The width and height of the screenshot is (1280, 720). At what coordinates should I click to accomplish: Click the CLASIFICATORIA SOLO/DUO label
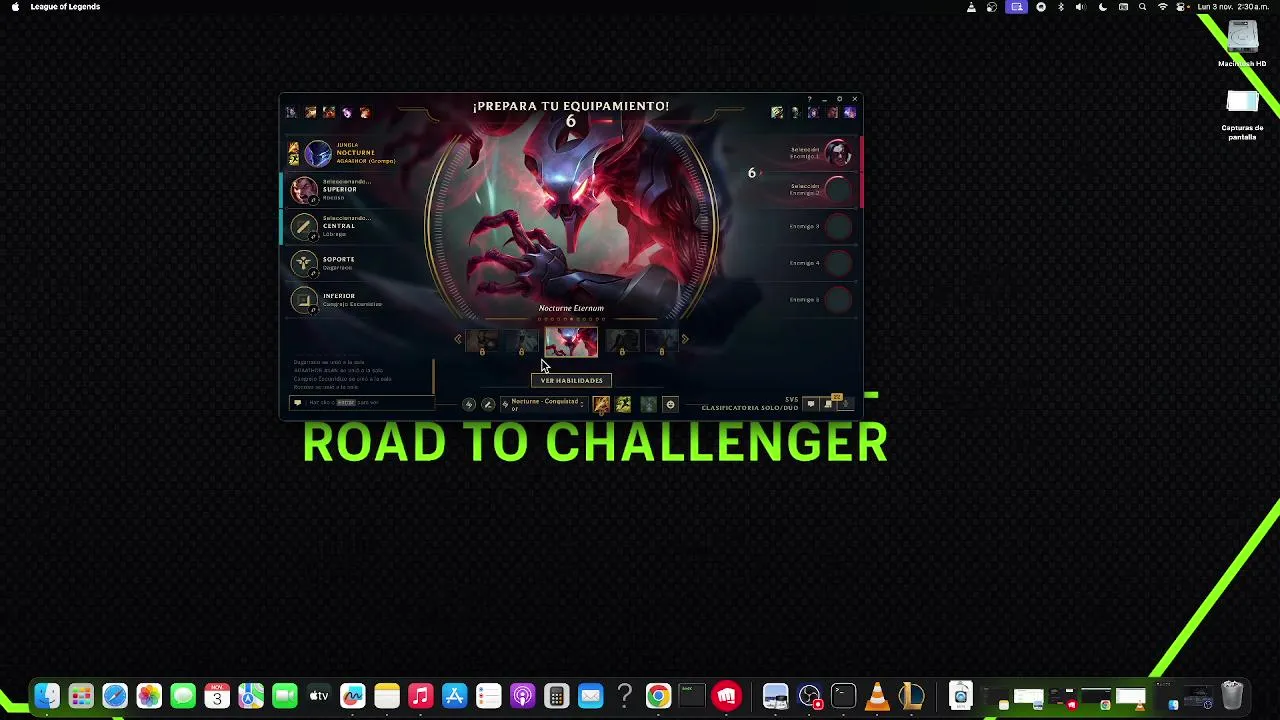tap(750, 408)
